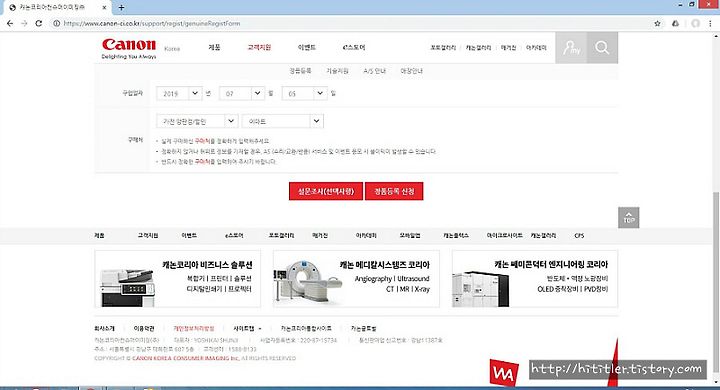The width and height of the screenshot is (720, 390).
Task: Click the Canon logo
Action: [x=129, y=48]
